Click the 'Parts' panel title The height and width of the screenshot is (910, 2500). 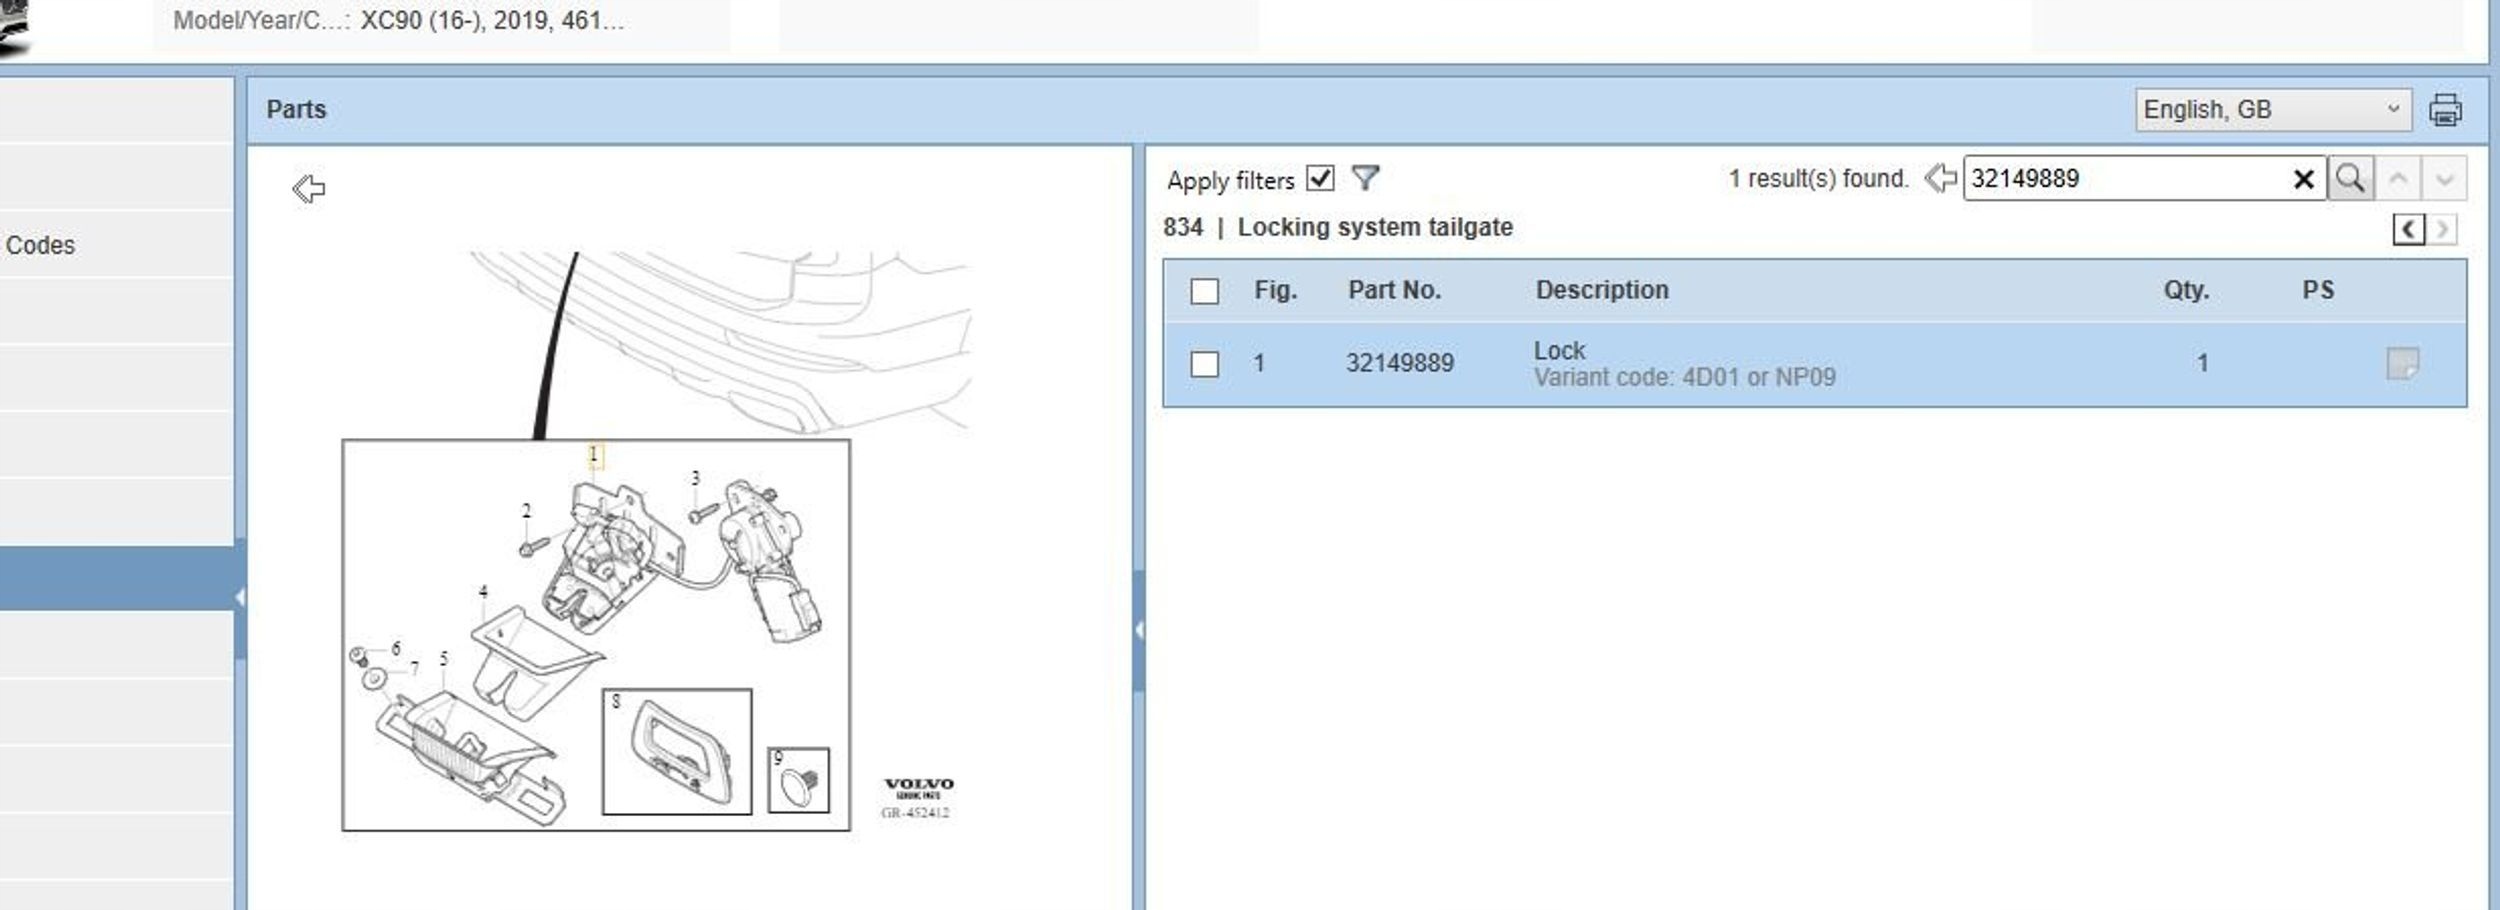coord(296,109)
